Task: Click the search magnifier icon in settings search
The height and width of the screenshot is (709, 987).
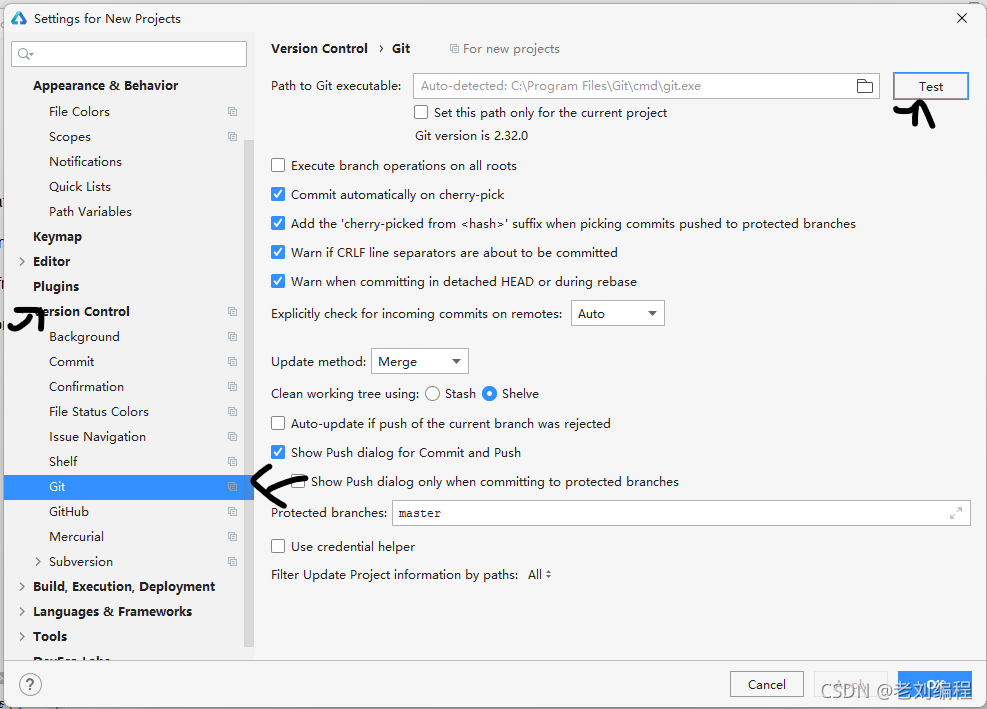Action: click(25, 54)
